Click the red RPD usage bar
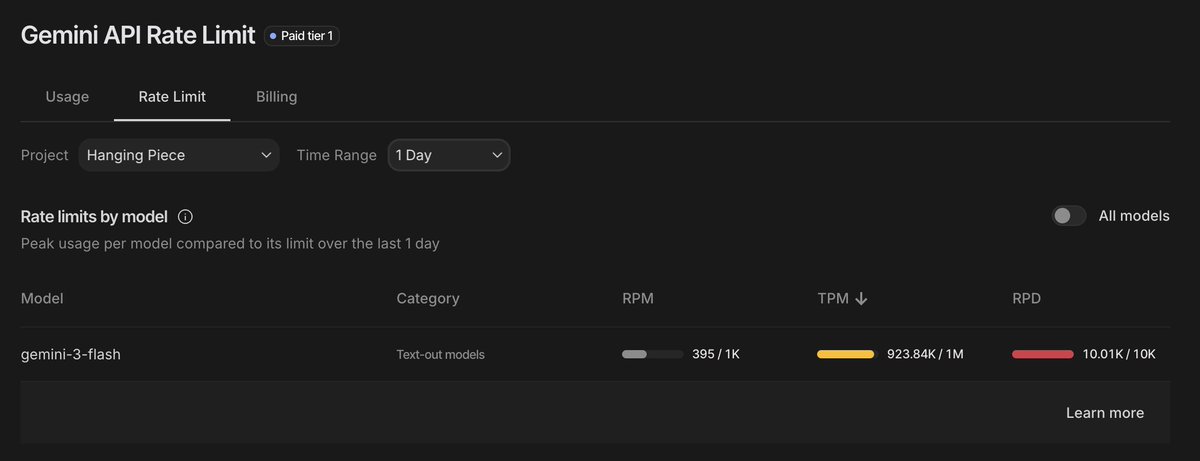 tap(1043, 354)
